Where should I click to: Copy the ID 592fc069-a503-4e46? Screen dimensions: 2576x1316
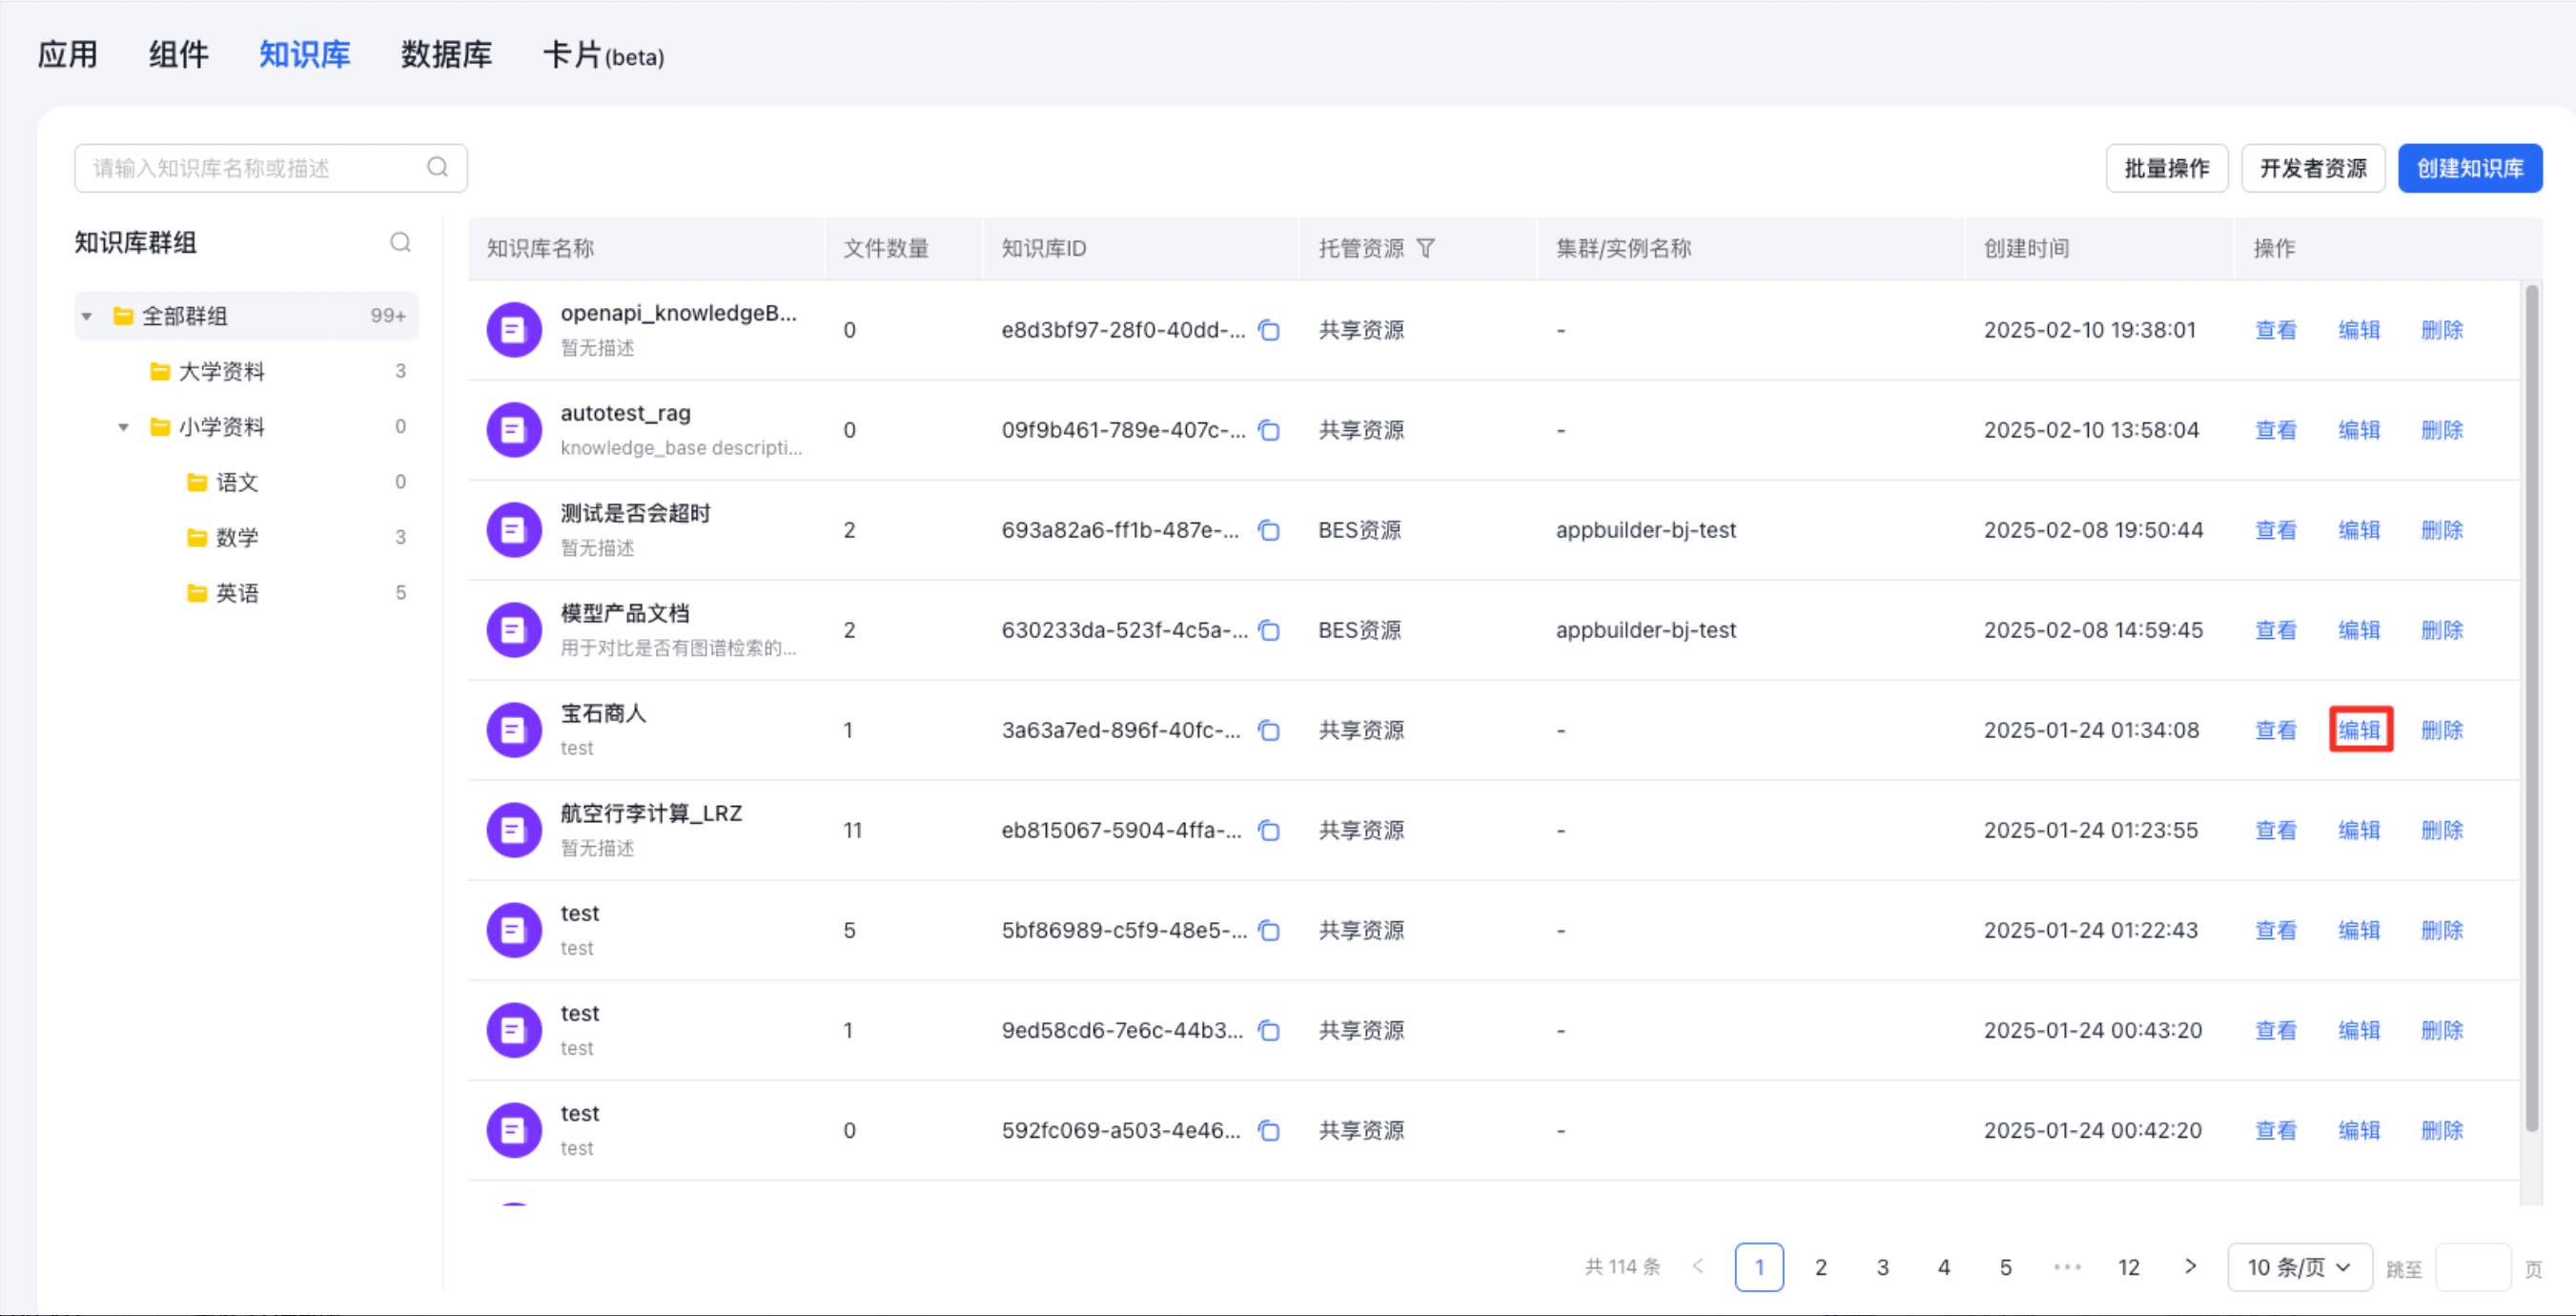[1269, 1130]
